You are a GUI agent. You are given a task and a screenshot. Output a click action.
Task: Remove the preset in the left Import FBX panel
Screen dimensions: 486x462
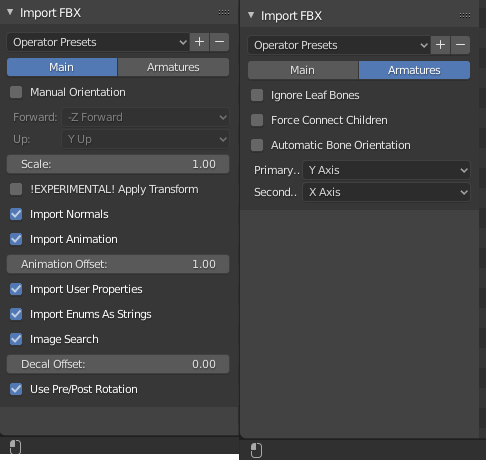point(219,42)
